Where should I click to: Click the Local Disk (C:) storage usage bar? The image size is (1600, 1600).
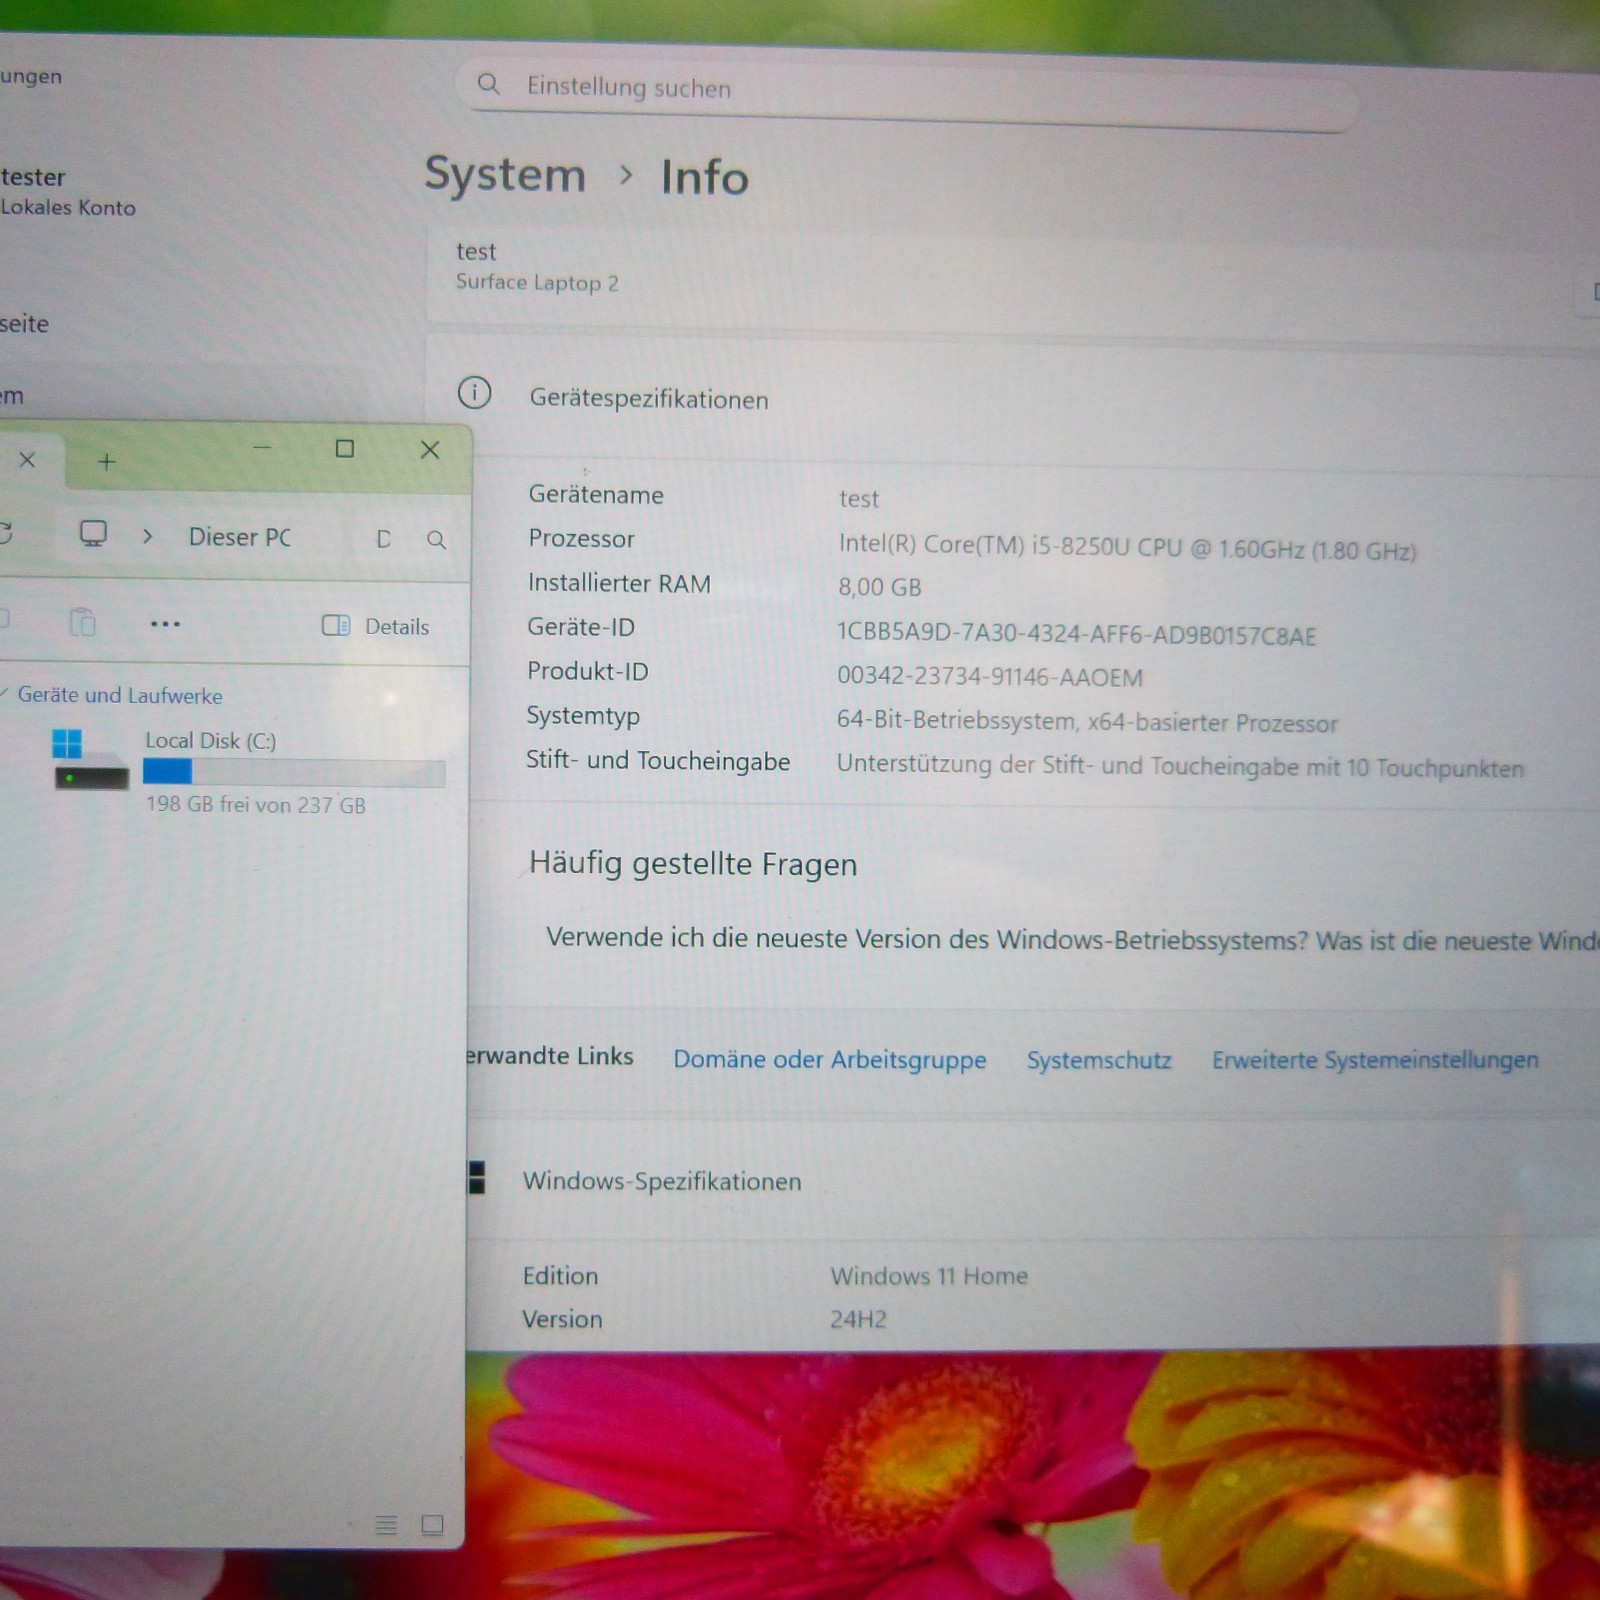click(294, 771)
